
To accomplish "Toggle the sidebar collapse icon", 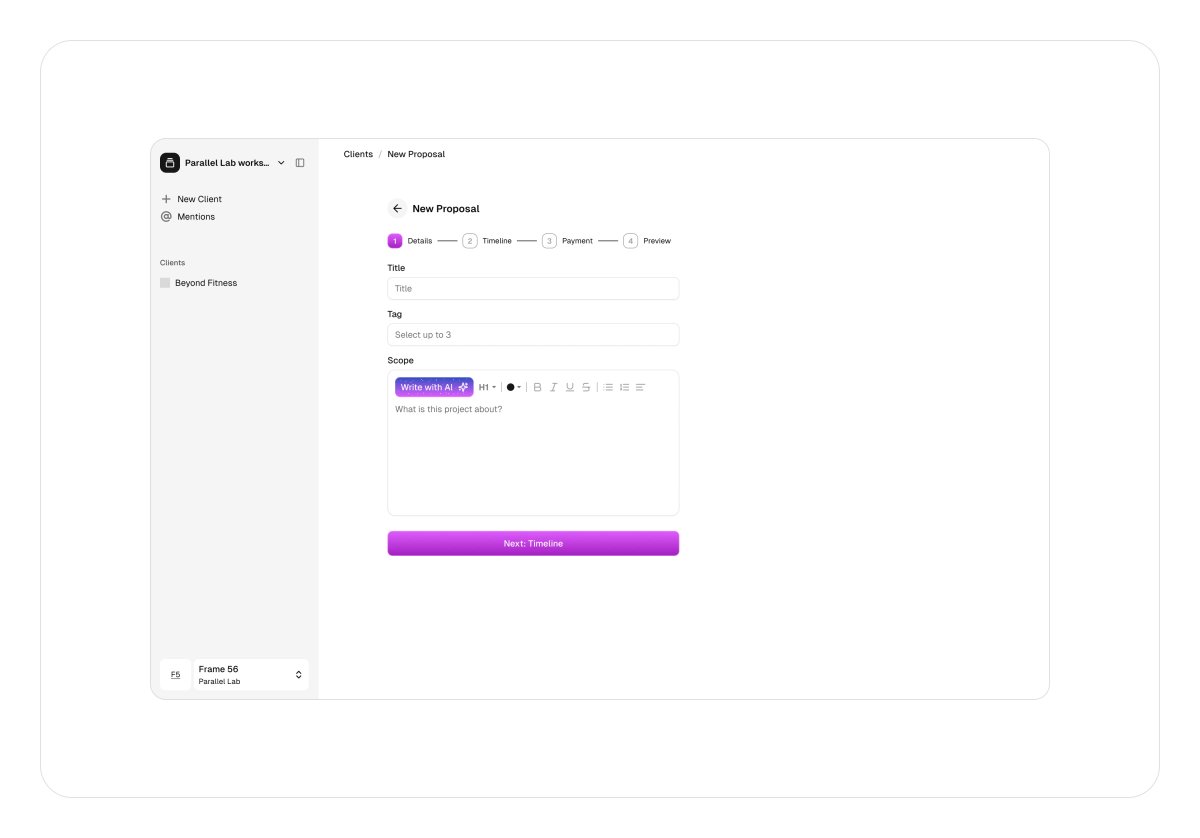I will click(x=300, y=163).
